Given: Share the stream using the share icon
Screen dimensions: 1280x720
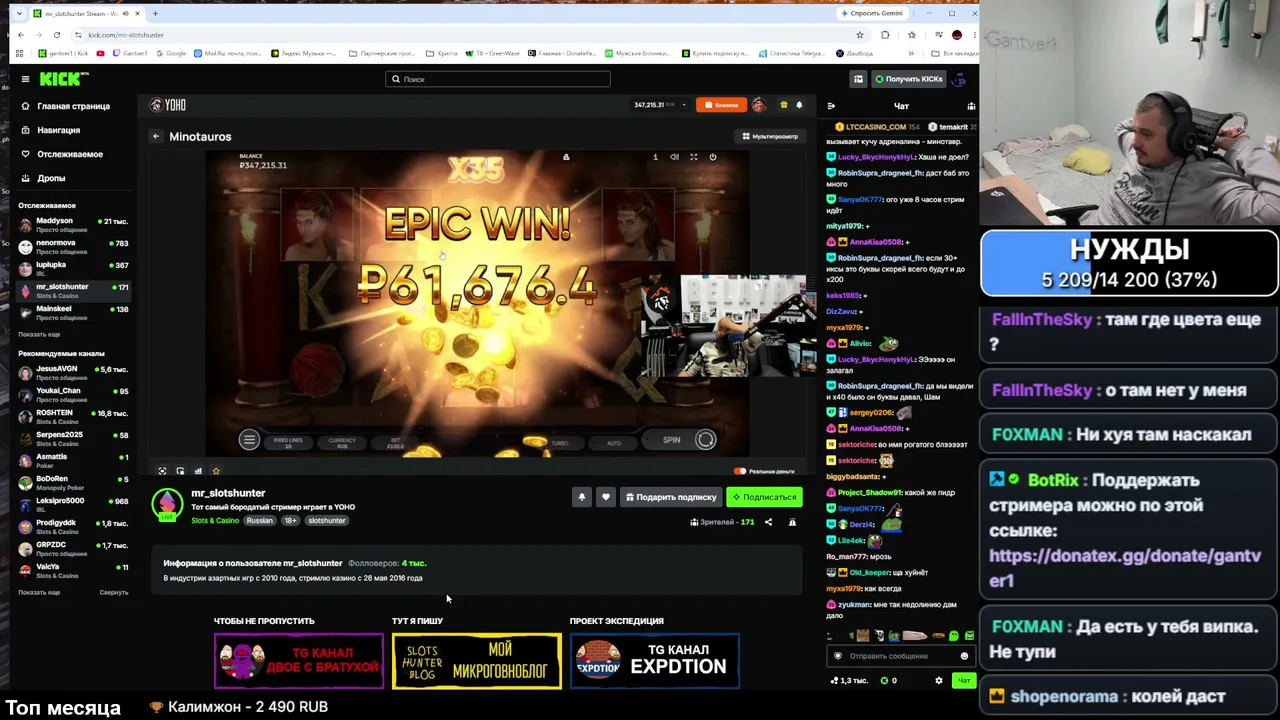Looking at the screenshot, I should pyautogui.click(x=768, y=522).
